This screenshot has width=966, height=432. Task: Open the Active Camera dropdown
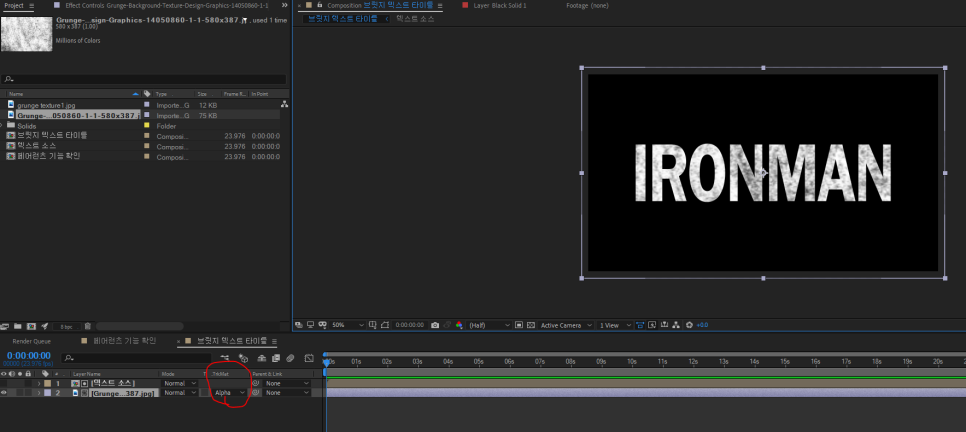coord(566,325)
